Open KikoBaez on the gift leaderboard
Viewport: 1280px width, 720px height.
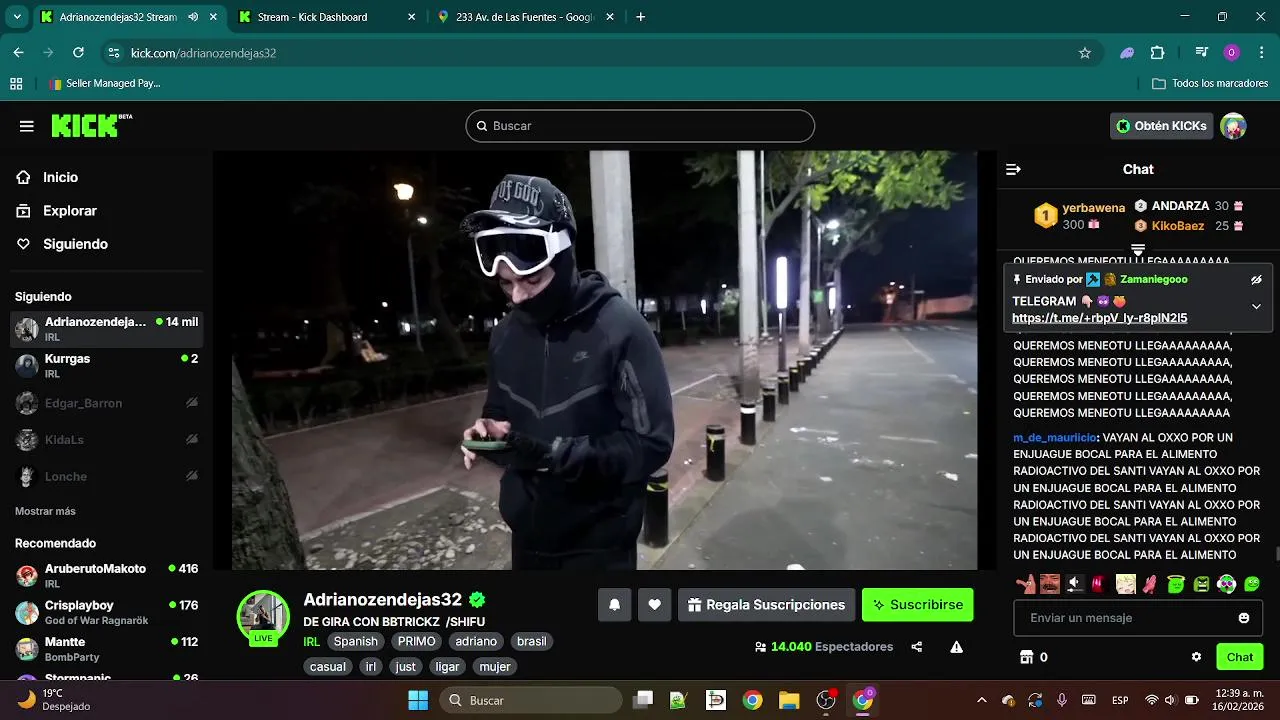1178,226
